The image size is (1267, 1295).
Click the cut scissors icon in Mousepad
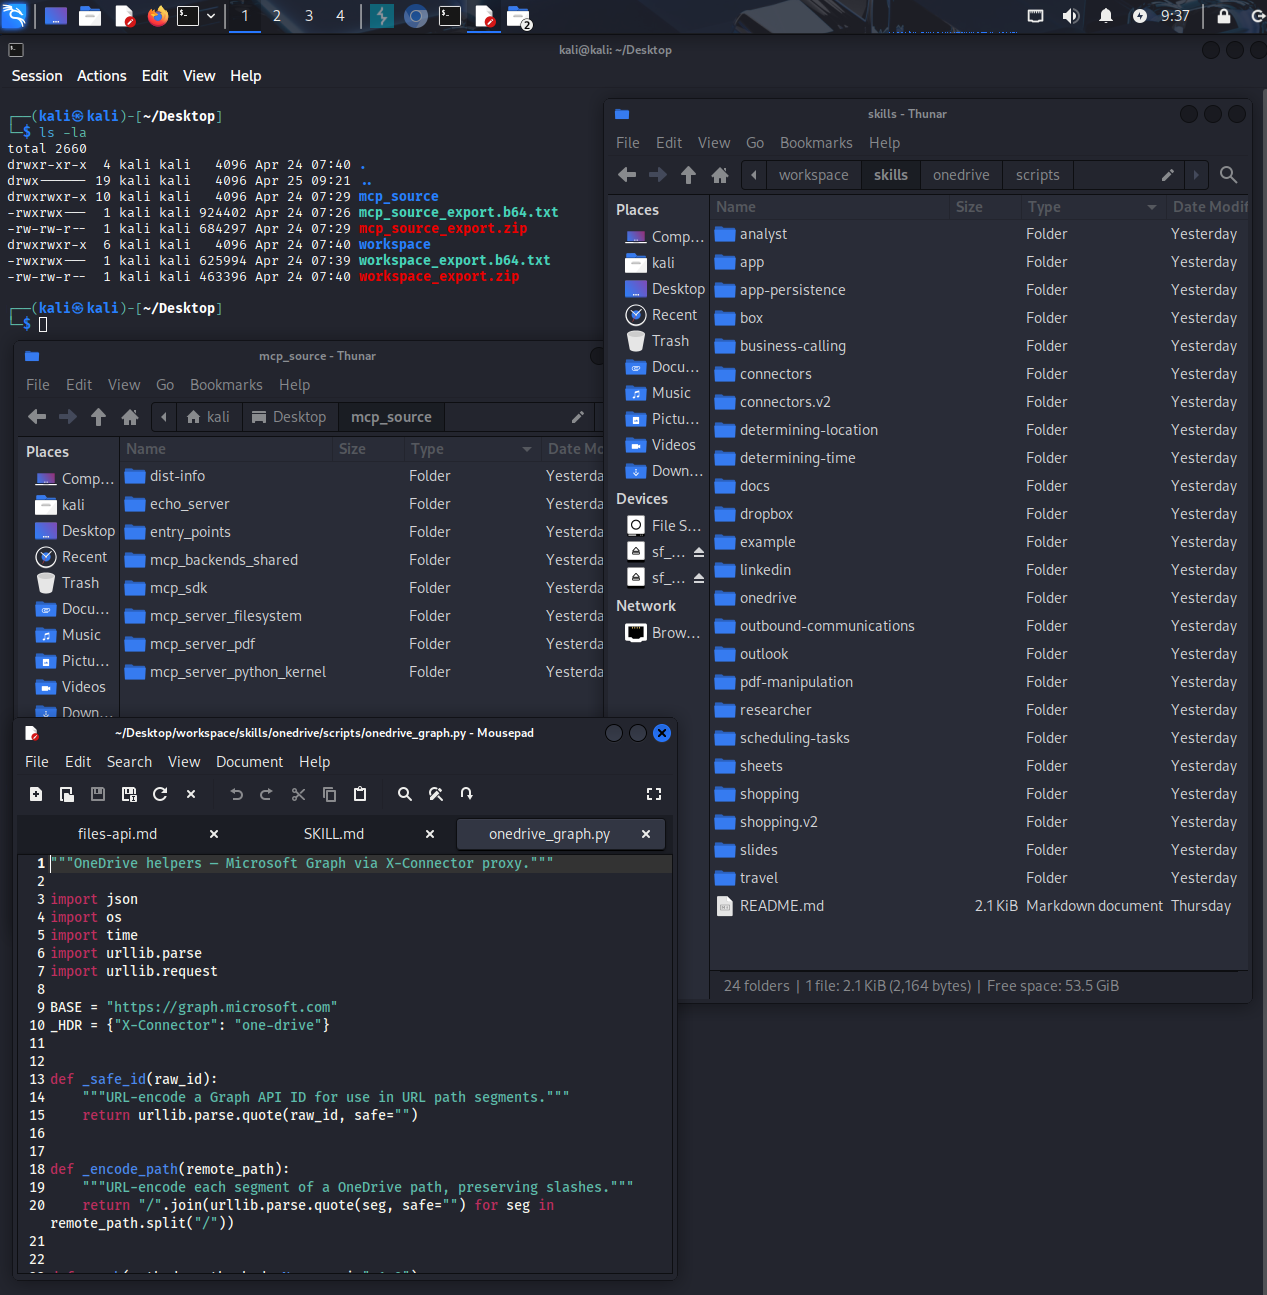click(298, 794)
